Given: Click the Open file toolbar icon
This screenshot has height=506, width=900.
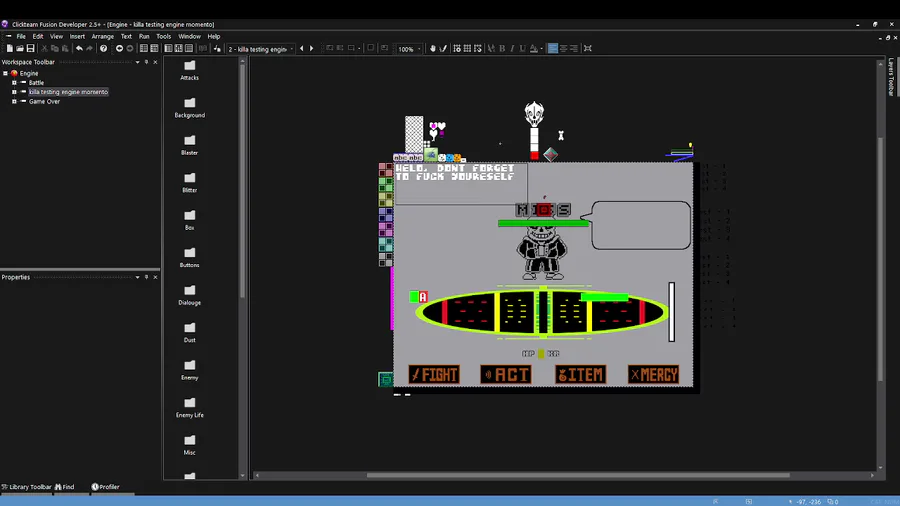Looking at the screenshot, I should tap(20, 49).
